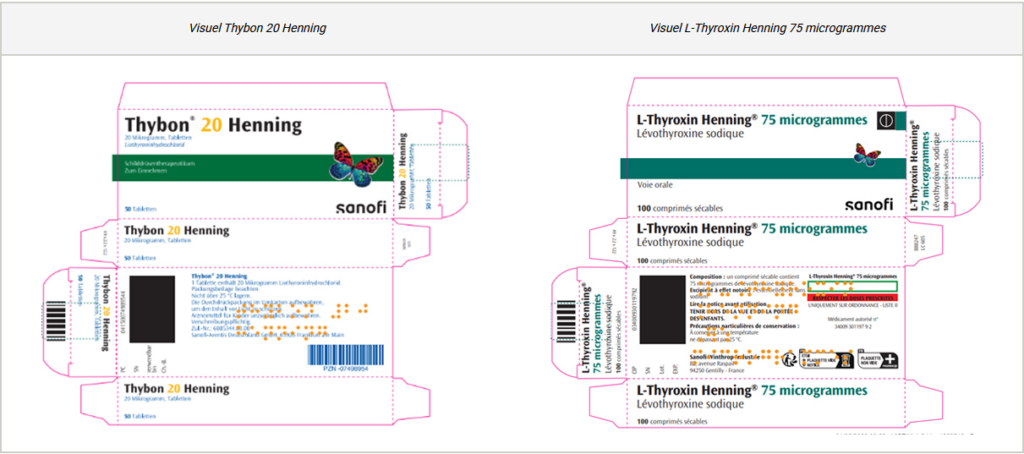Click the red "Respecter les doses prescrites" banner
1024x454 pixels.
coord(850,298)
